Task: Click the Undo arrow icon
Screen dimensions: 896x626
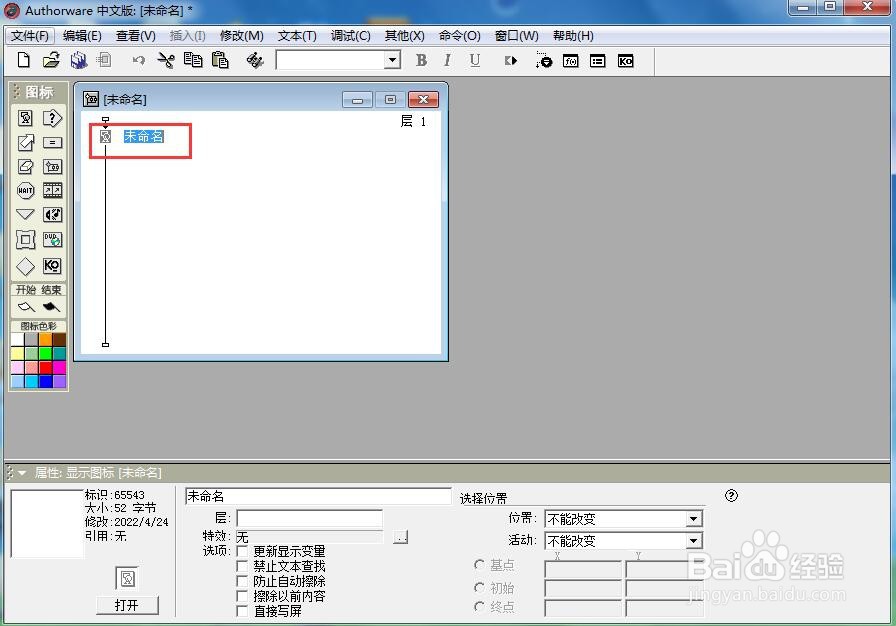Action: 139,60
